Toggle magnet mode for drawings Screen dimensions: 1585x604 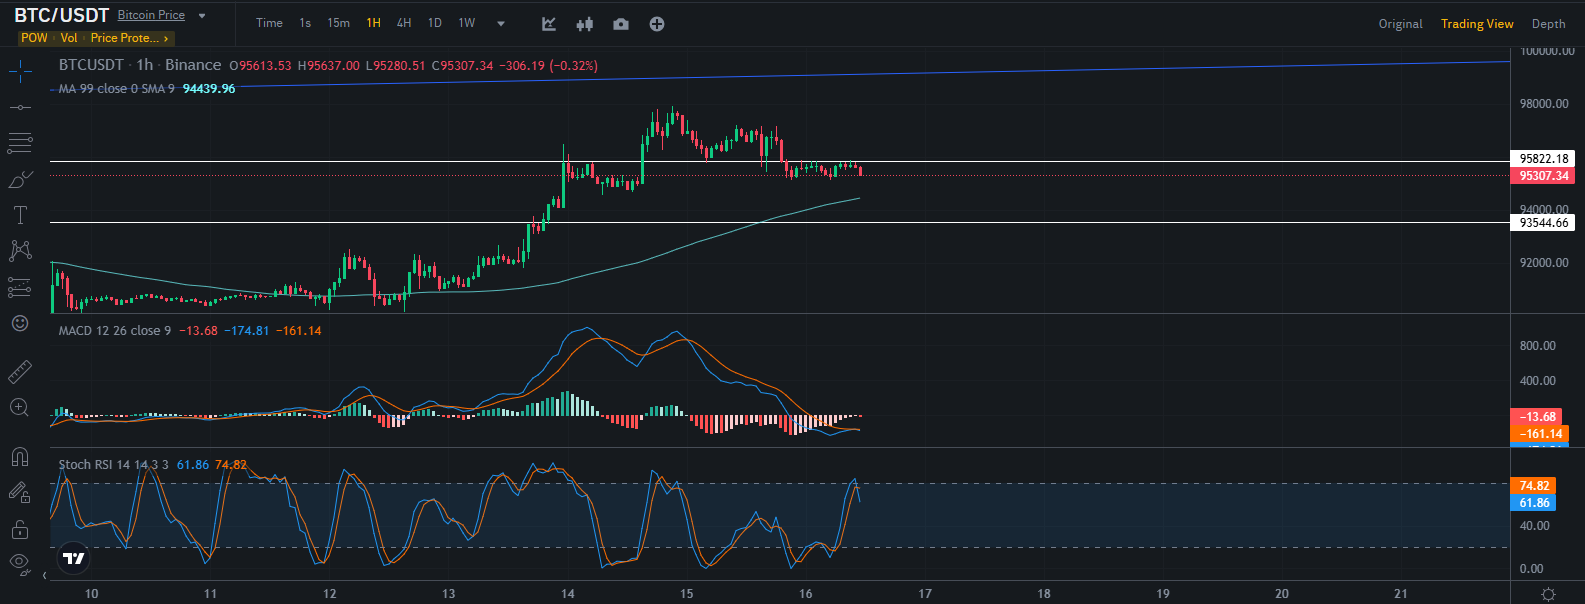[20, 457]
